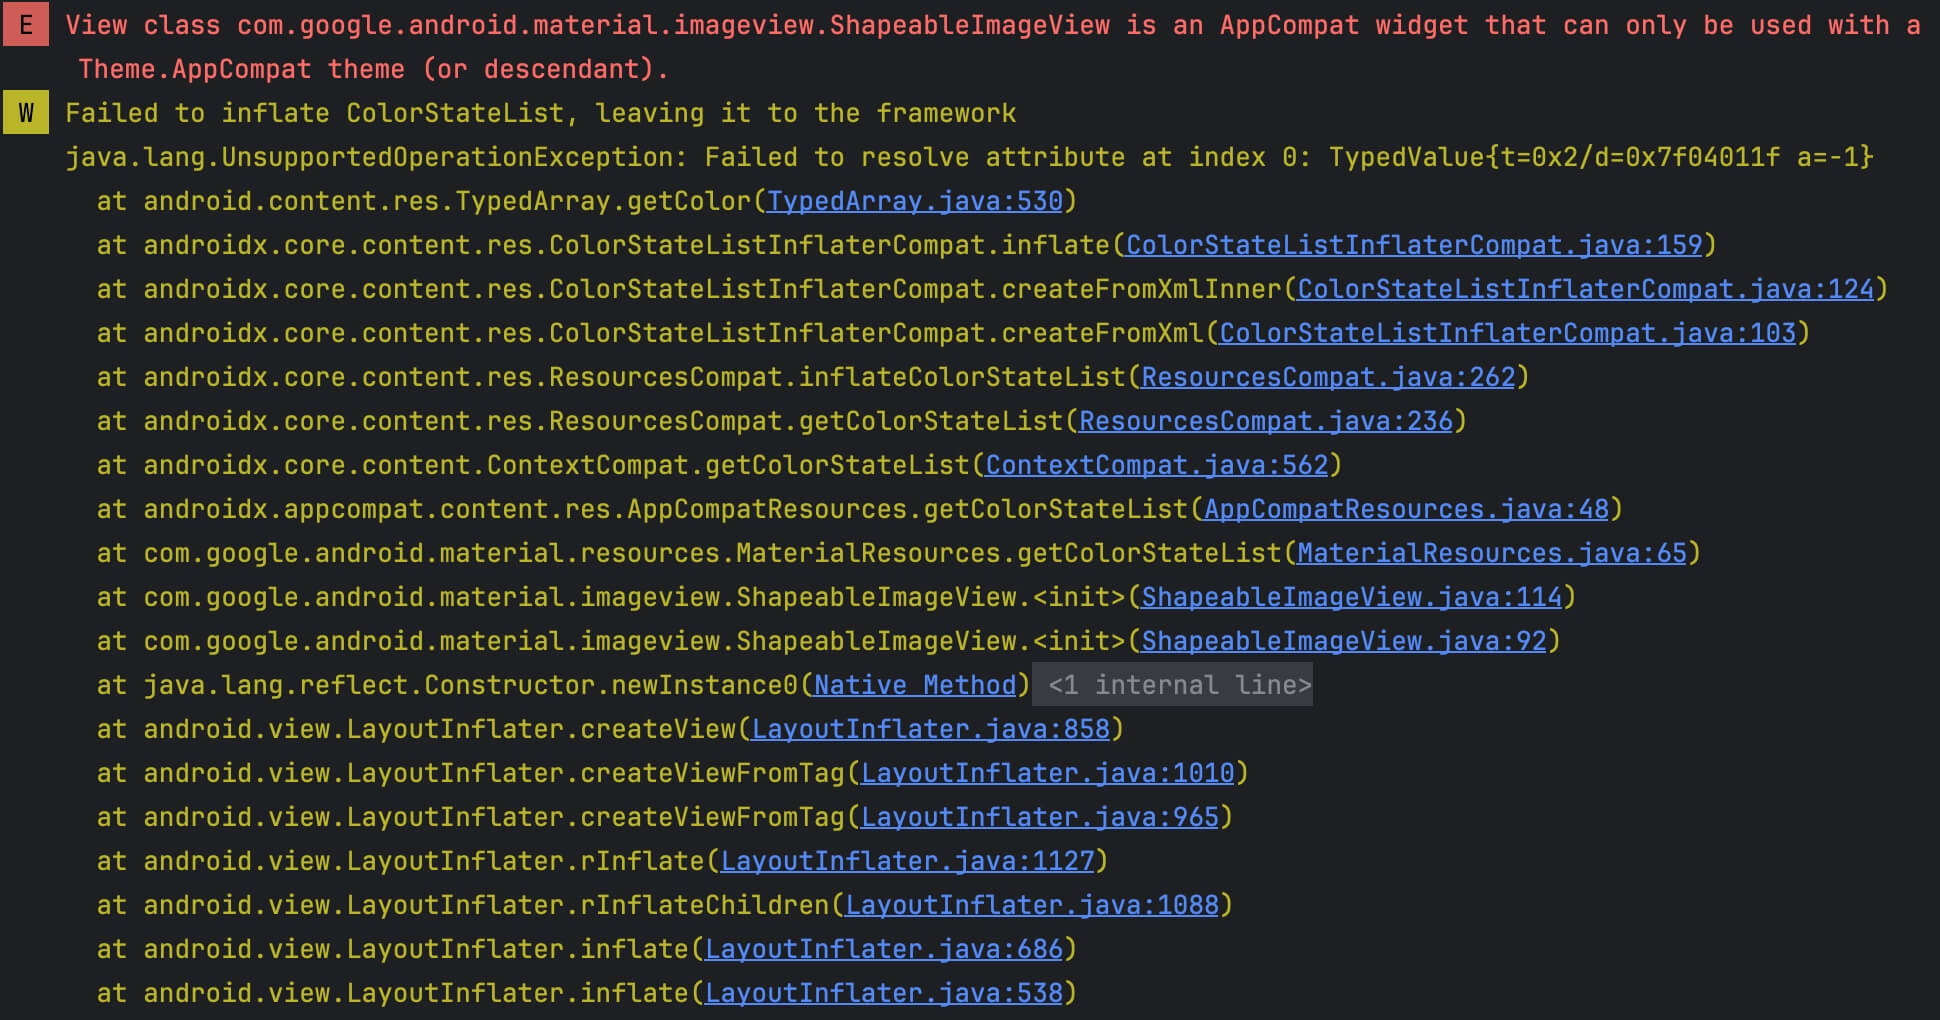Screen dimensions: 1940x1020
Task: Follow the Native Method link
Action: click(x=915, y=685)
